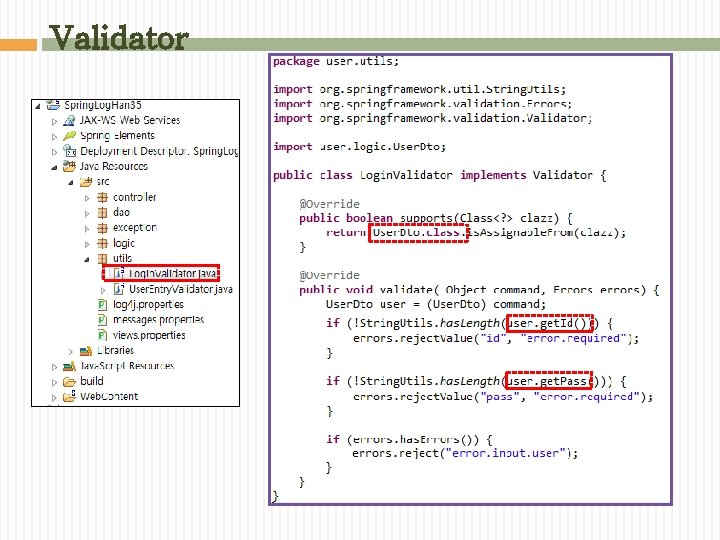Click UserDto.class in the return statement
Screen dimensions: 720x540
point(418,233)
